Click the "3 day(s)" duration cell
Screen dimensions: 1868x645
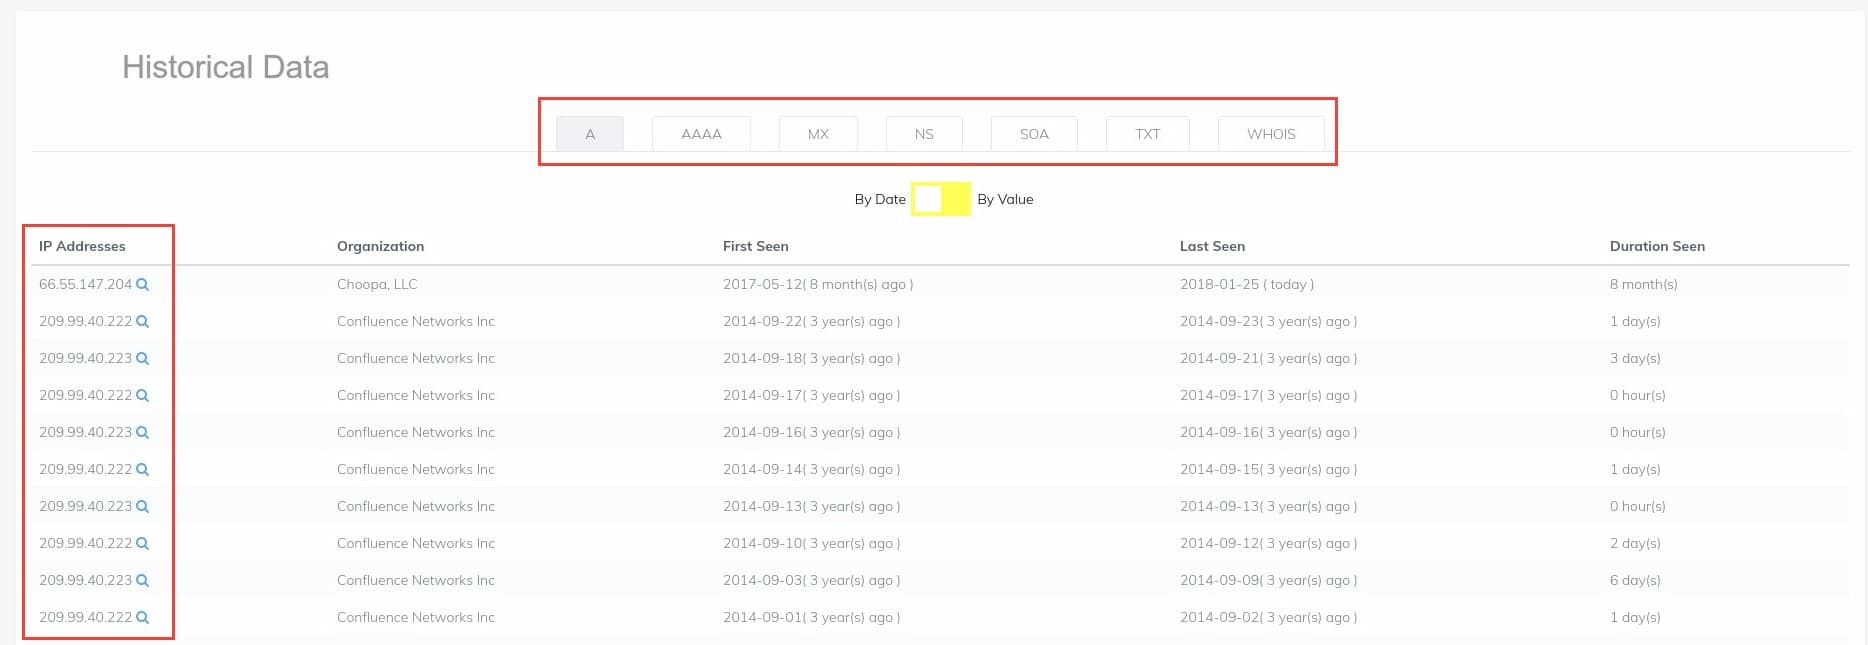pyautogui.click(x=1635, y=358)
